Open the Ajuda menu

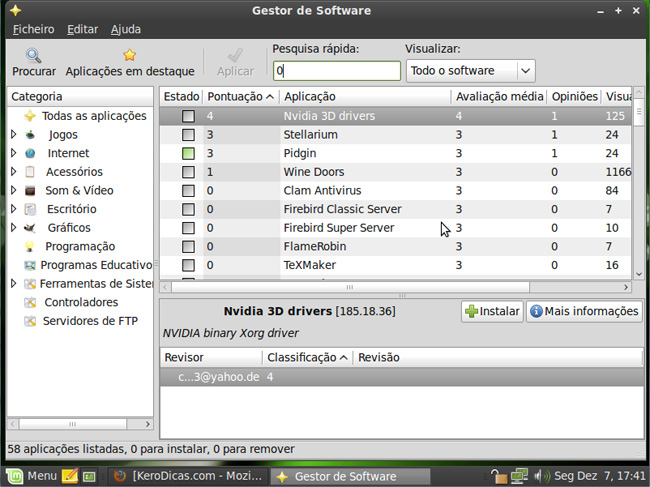pos(126,29)
